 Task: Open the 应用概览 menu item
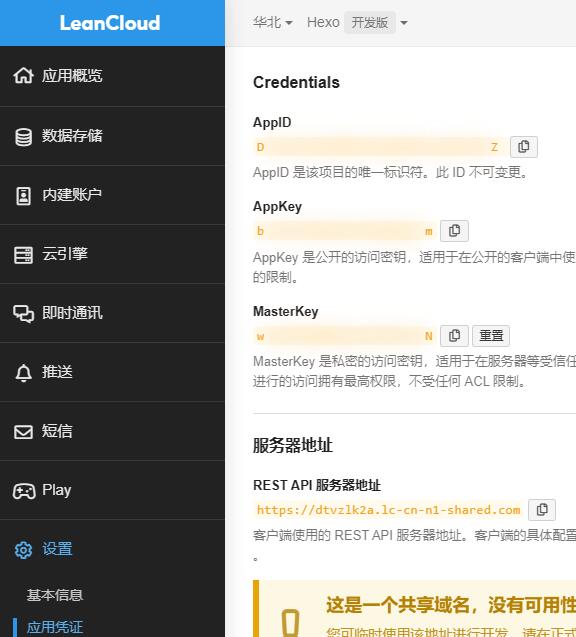[x=112, y=76]
